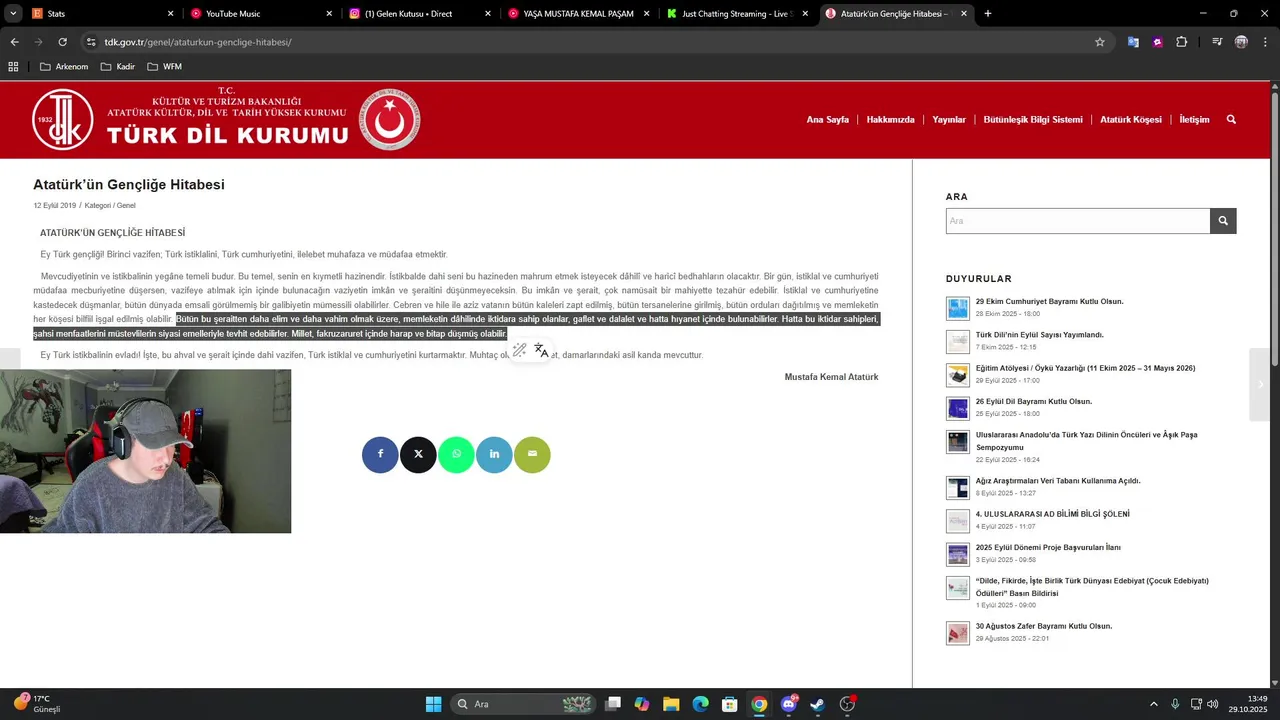This screenshot has width=1280, height=720.
Task: Switch to the Gelen Kutusu Direct tab
Action: coord(419,14)
